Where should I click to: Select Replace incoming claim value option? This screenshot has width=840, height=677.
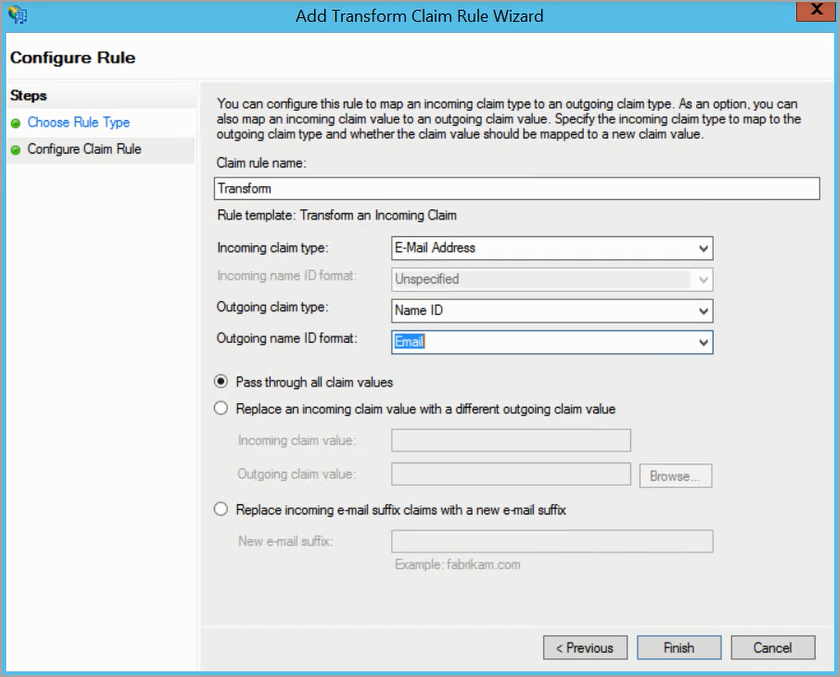[x=222, y=409]
